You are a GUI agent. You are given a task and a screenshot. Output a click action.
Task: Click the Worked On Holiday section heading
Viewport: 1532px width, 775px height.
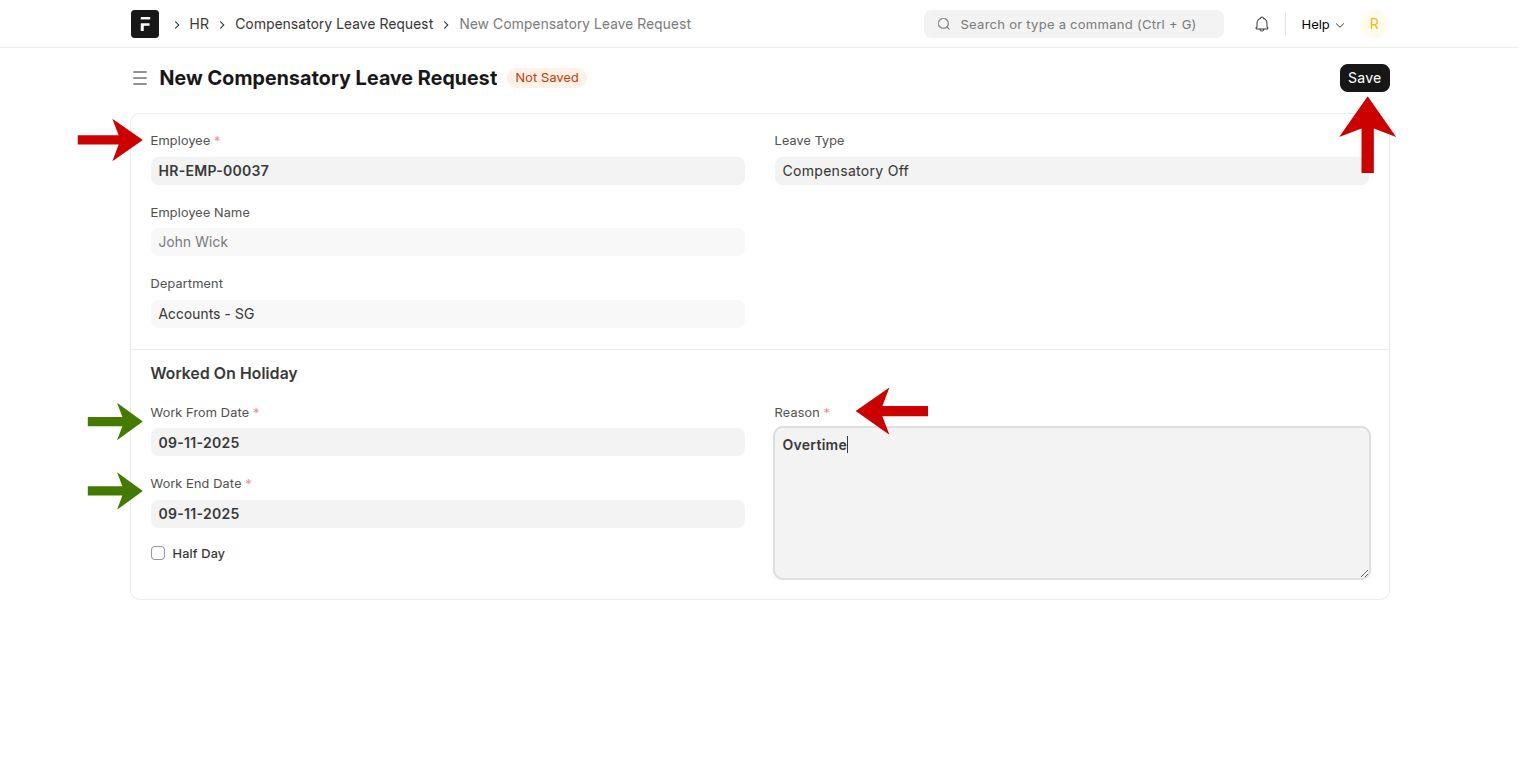224,373
